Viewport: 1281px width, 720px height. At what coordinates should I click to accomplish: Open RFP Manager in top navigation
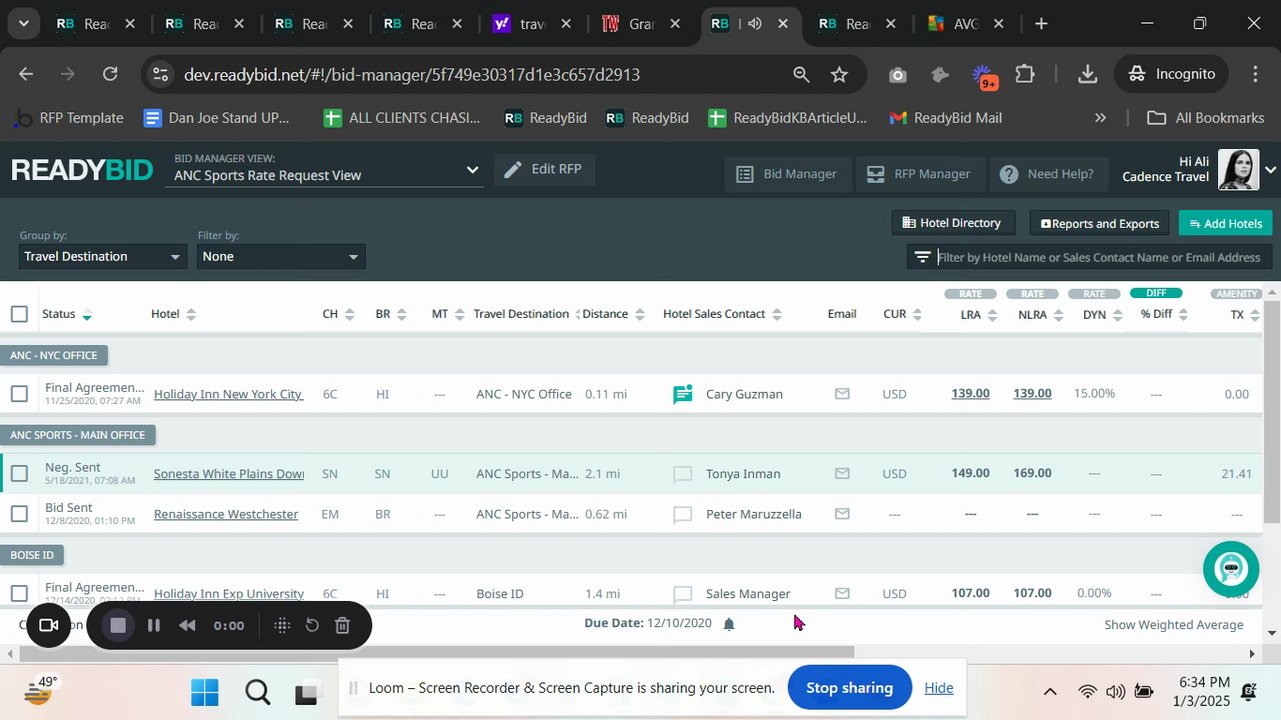919,174
